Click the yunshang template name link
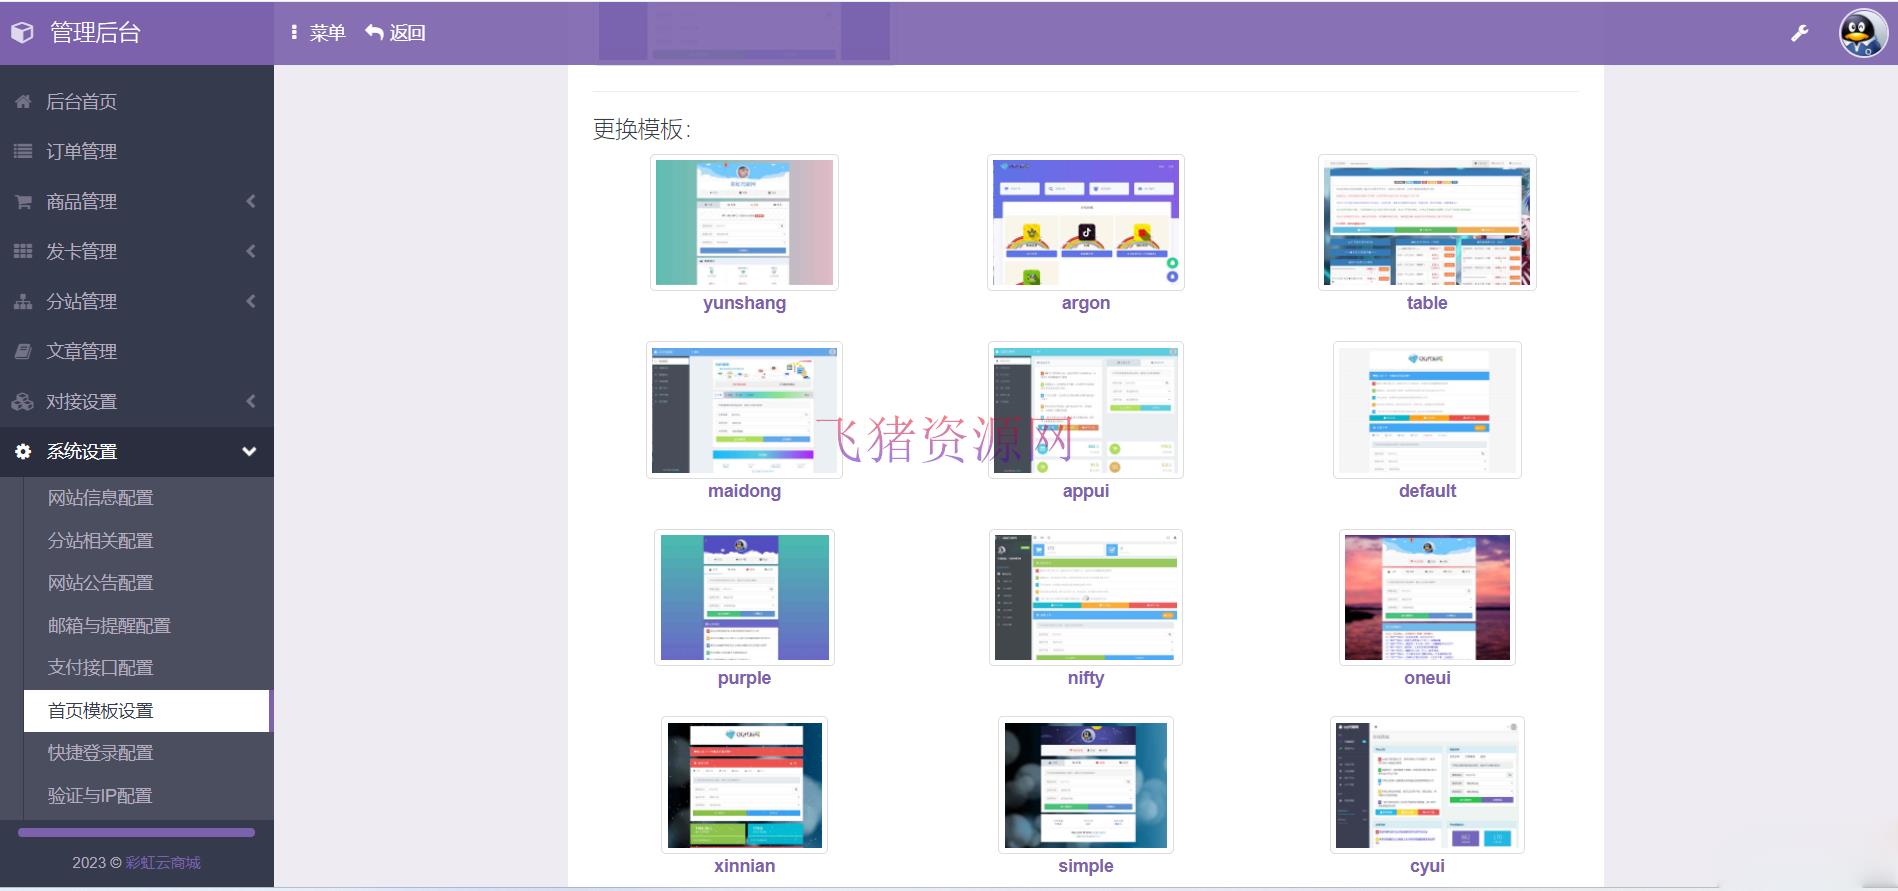Screen dimensions: 1898x891 click(x=744, y=303)
